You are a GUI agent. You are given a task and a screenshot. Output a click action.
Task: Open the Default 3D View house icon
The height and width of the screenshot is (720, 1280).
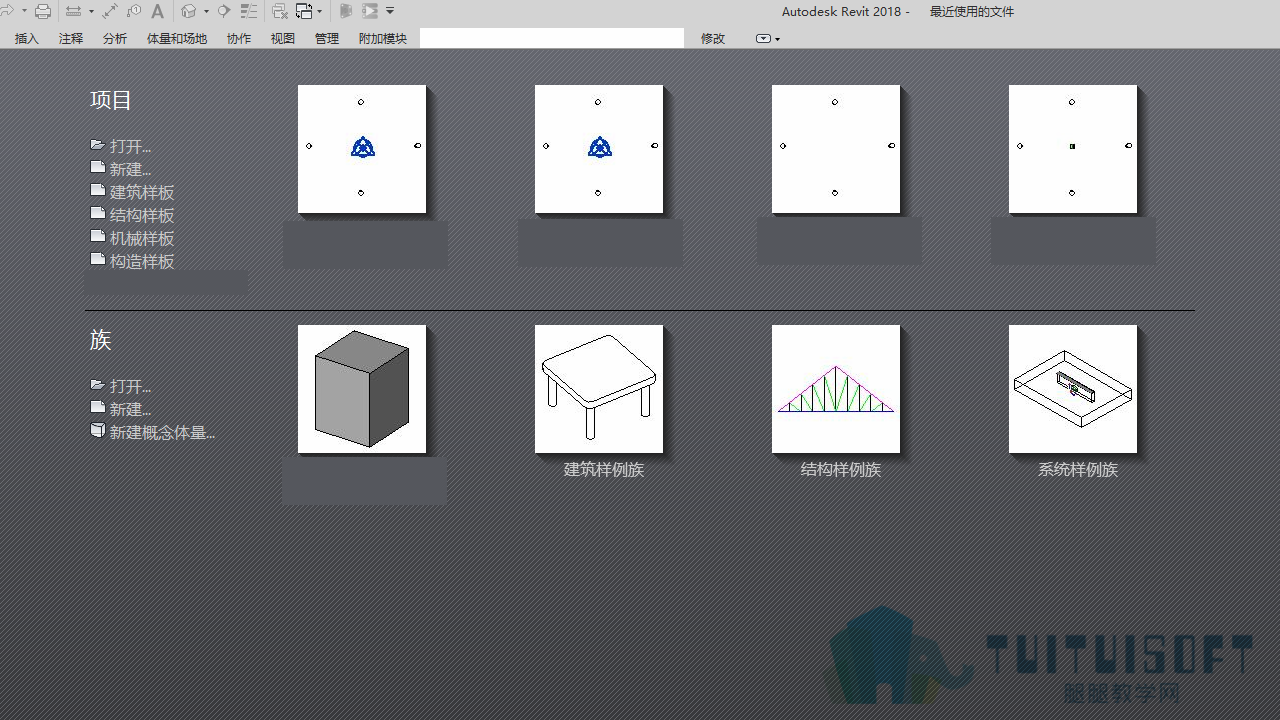tap(189, 11)
